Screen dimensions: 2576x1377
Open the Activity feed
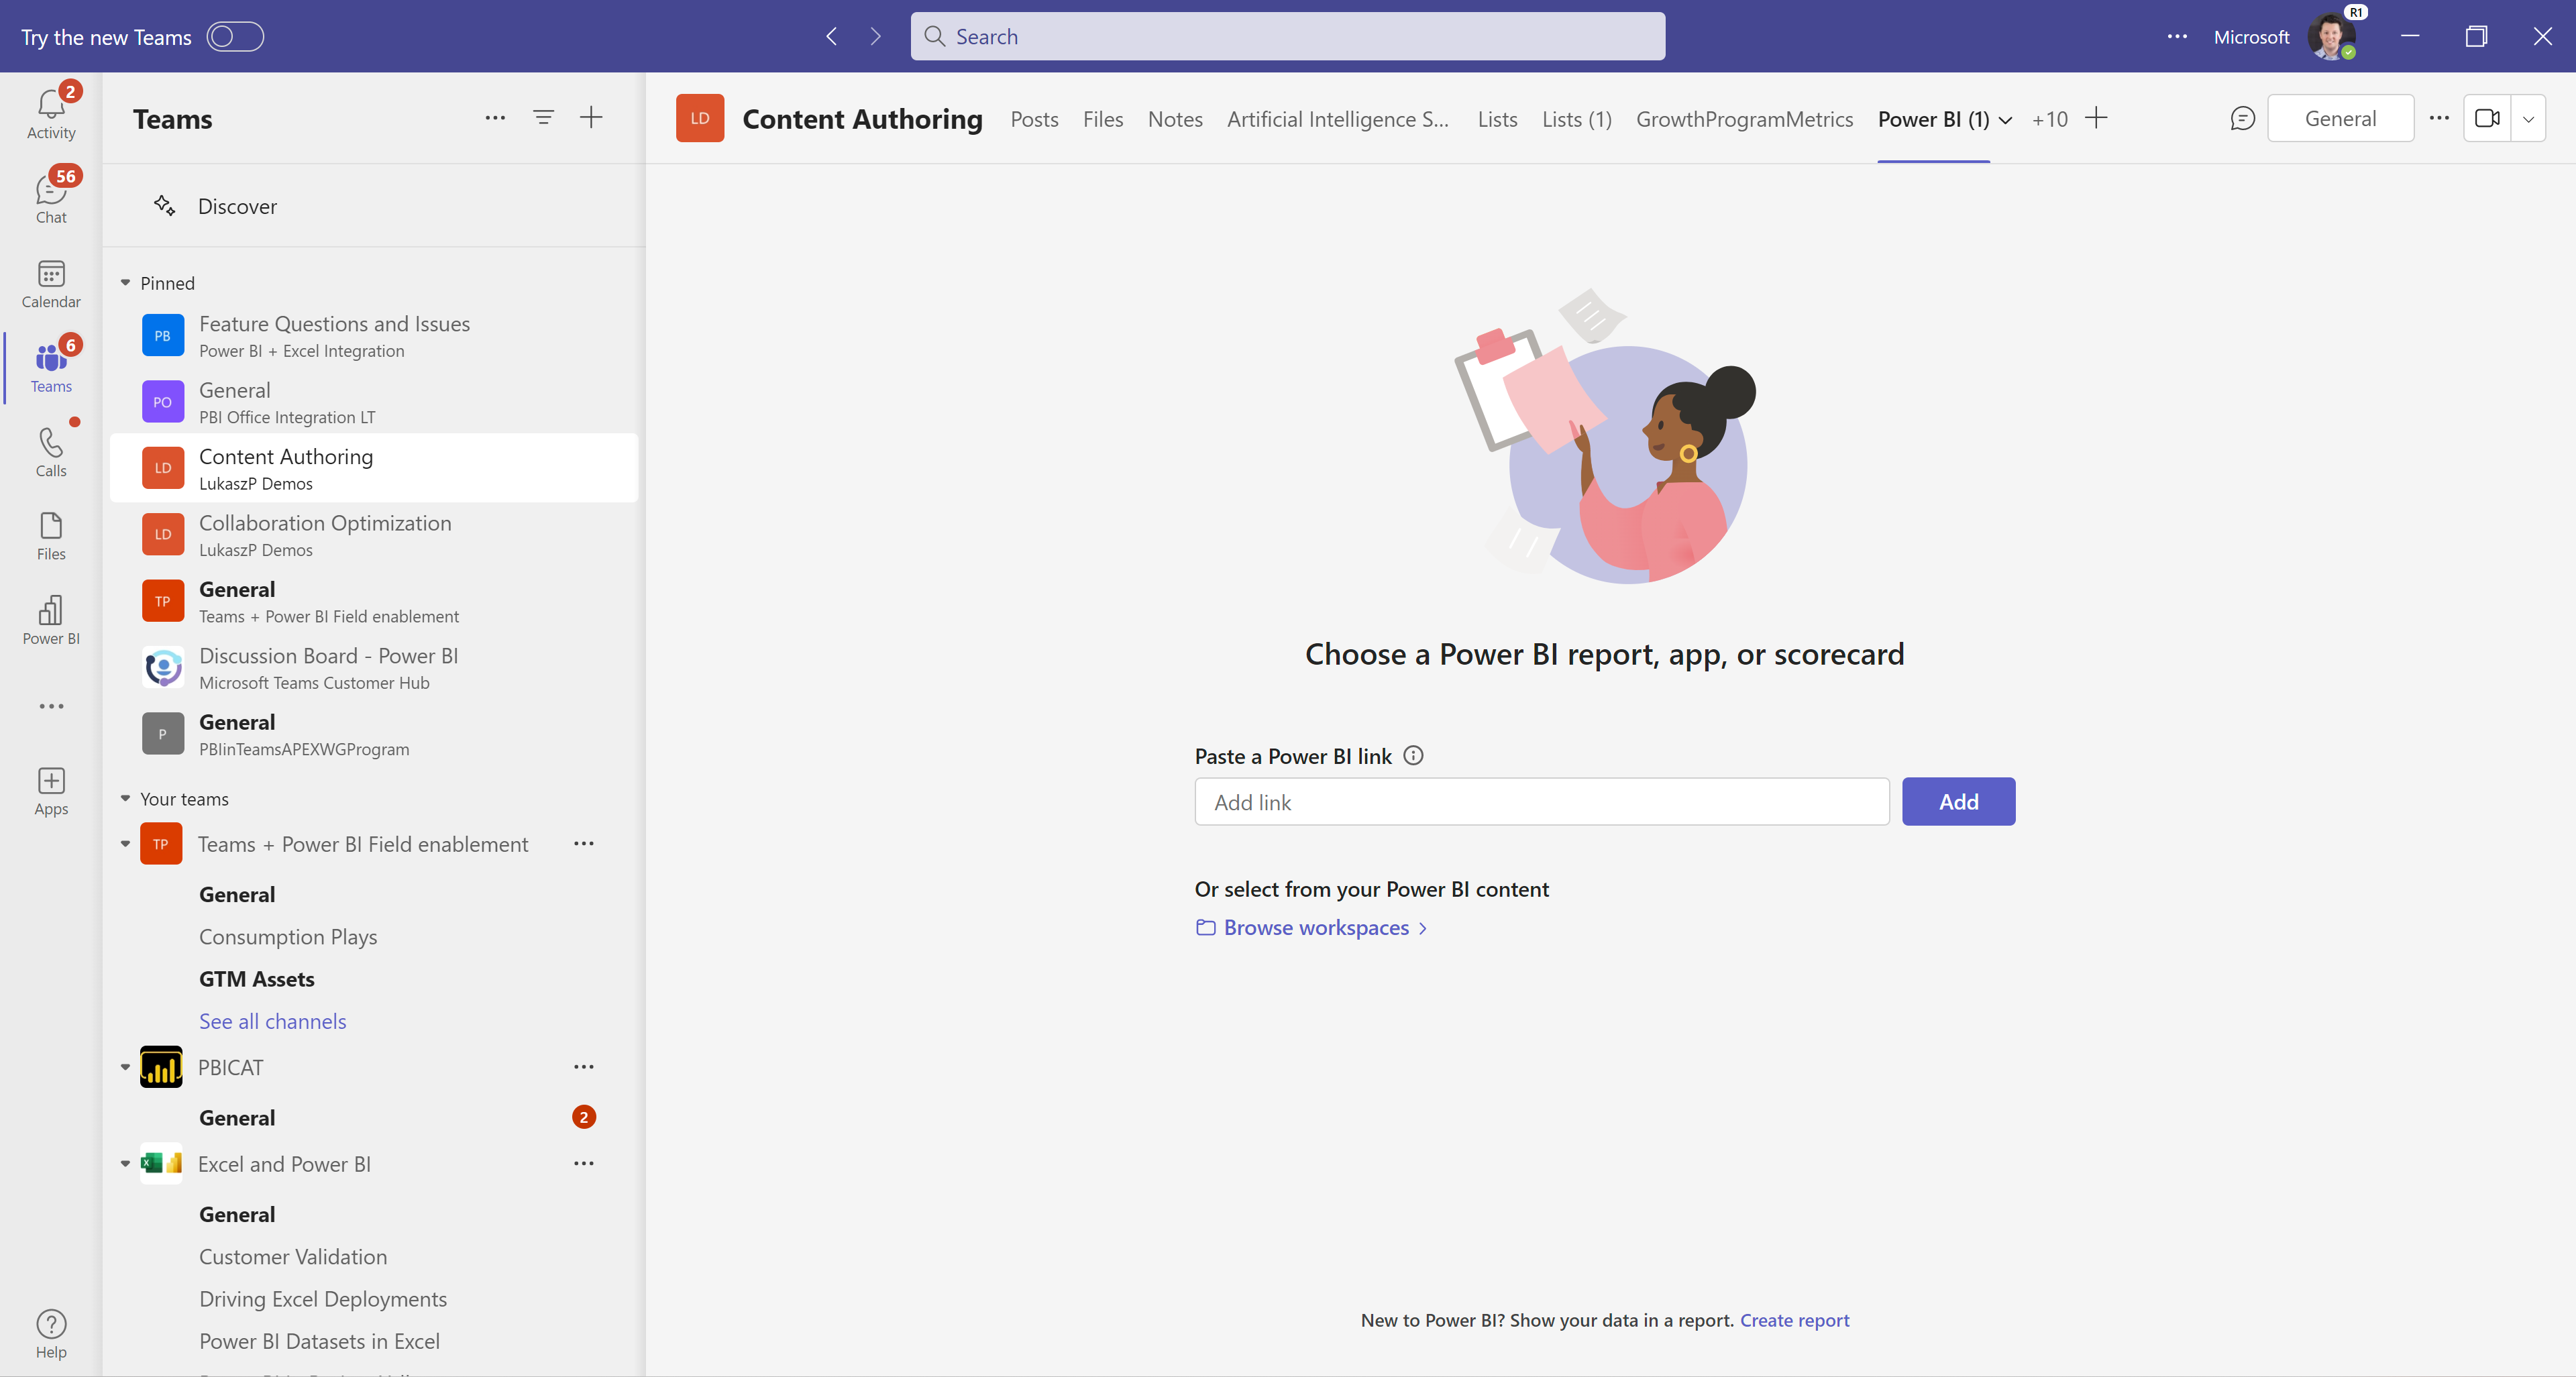50,111
